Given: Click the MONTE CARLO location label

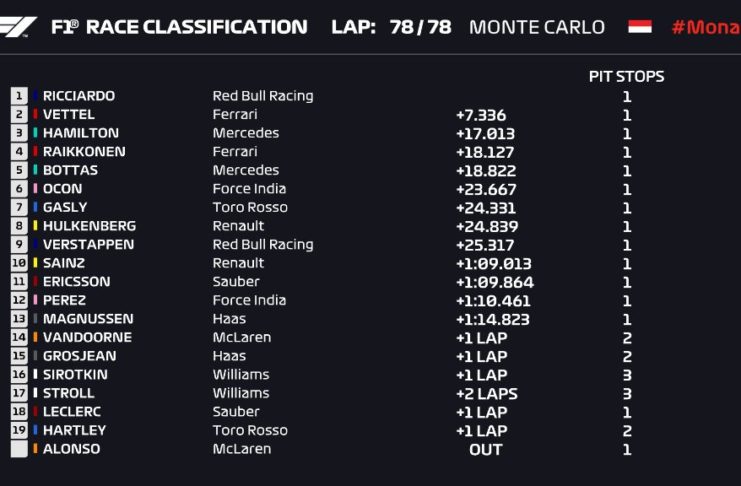Looking at the screenshot, I should [536, 27].
